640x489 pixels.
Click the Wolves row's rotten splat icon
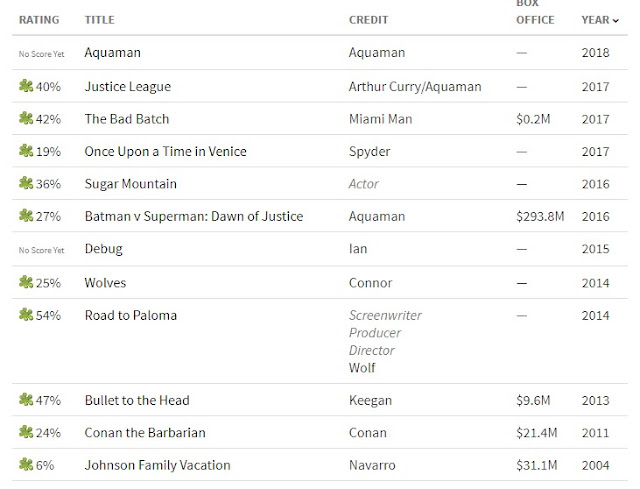[x=26, y=282]
